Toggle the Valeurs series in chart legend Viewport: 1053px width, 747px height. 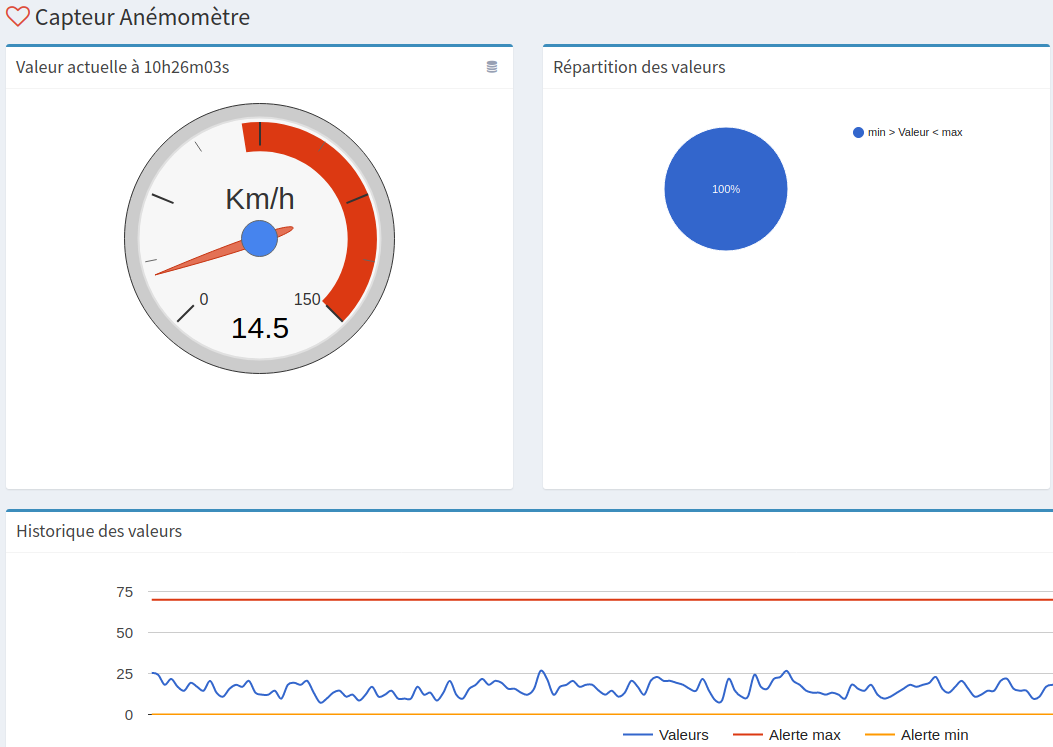[x=666, y=735]
